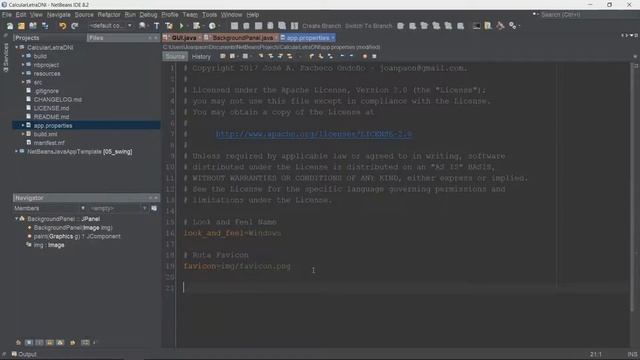This screenshot has height=360, width=640.
Task: Click the look_and_feel=Windows property line
Action: 232,233
